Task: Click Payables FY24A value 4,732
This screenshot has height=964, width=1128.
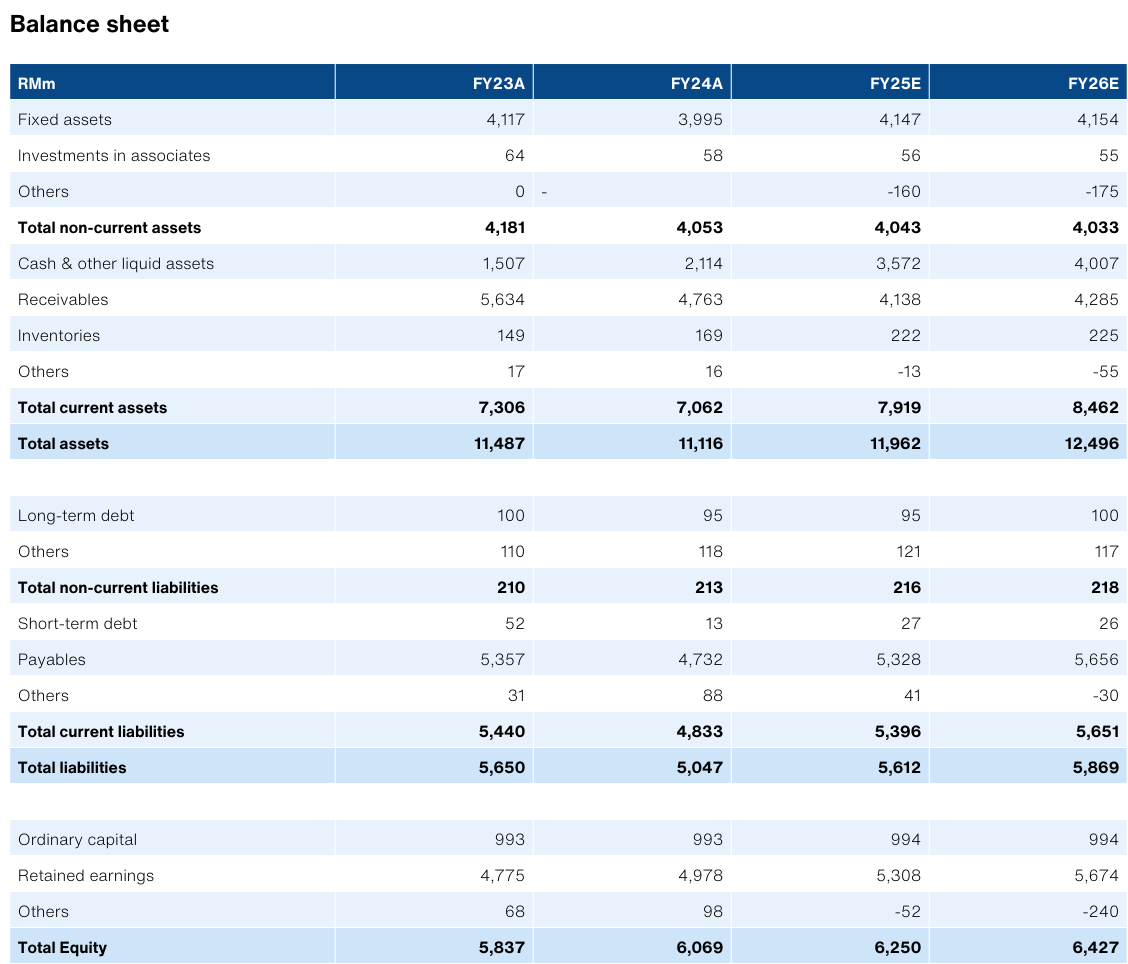Action: tap(701, 659)
